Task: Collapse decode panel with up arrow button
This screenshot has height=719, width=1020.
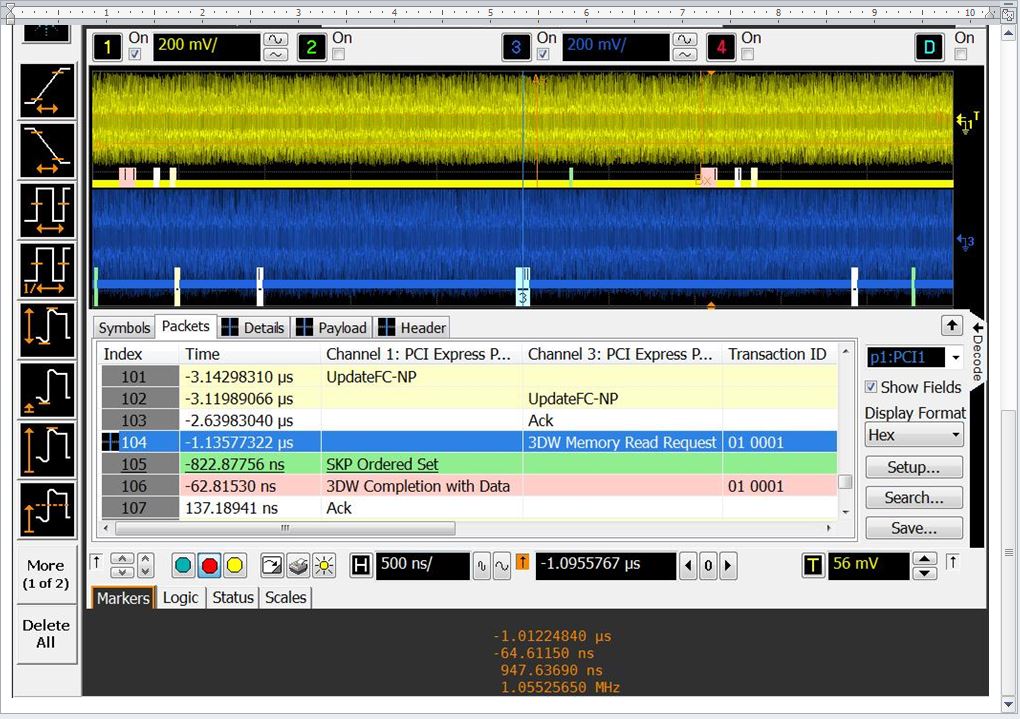Action: pyautogui.click(x=952, y=325)
